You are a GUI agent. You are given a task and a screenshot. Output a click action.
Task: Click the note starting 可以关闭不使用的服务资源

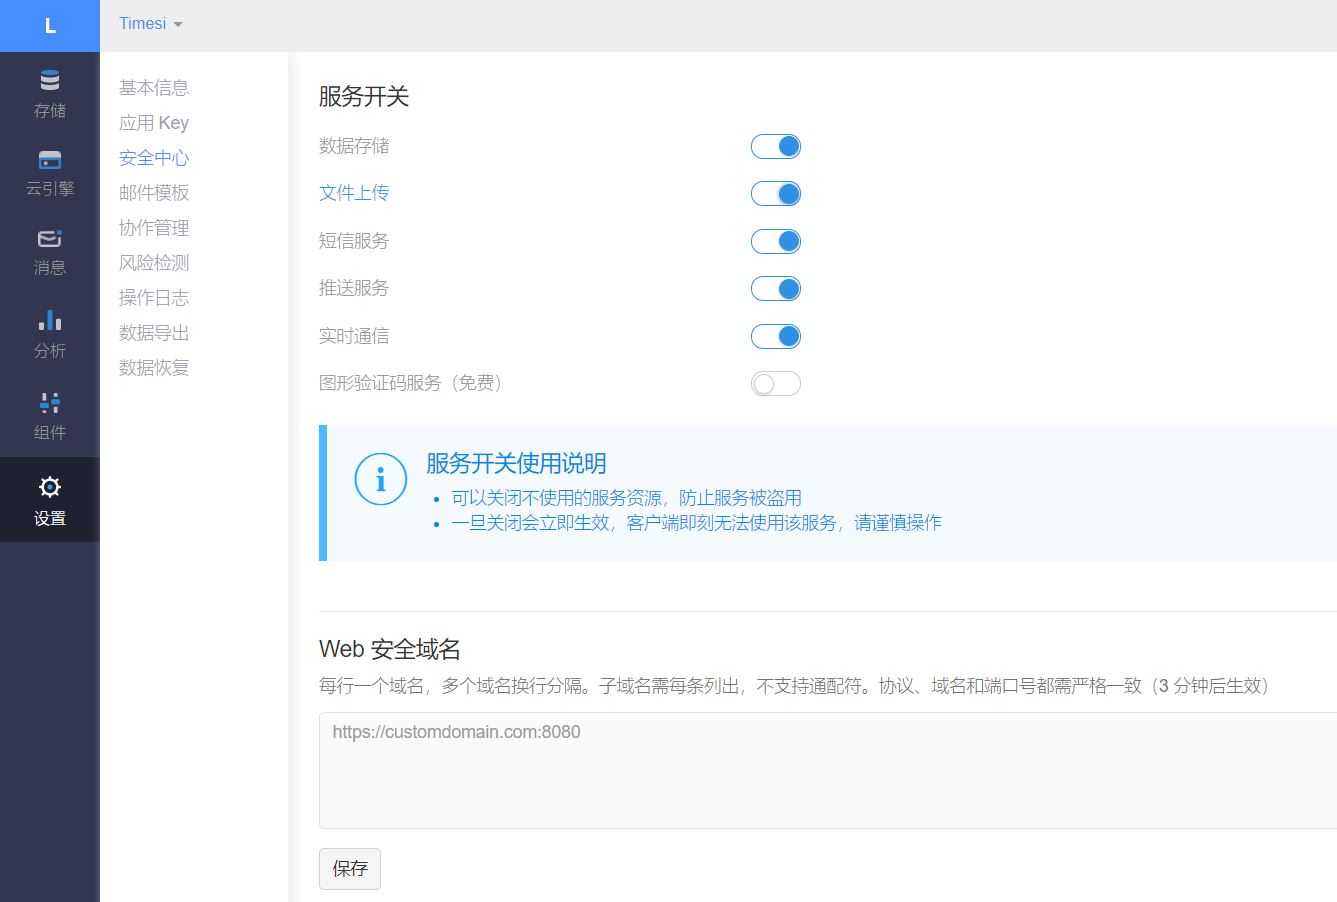click(626, 498)
